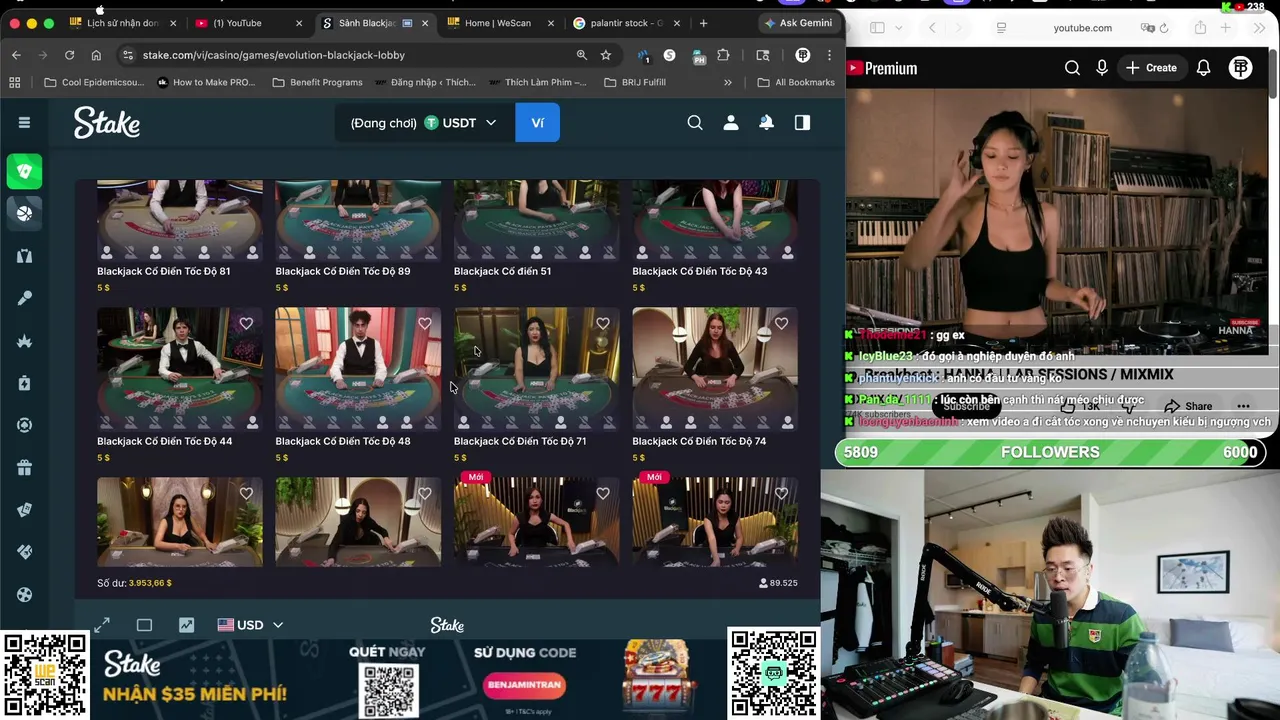The image size is (1280, 720).
Task: Subscribe to the HANNA channel
Action: click(966, 406)
